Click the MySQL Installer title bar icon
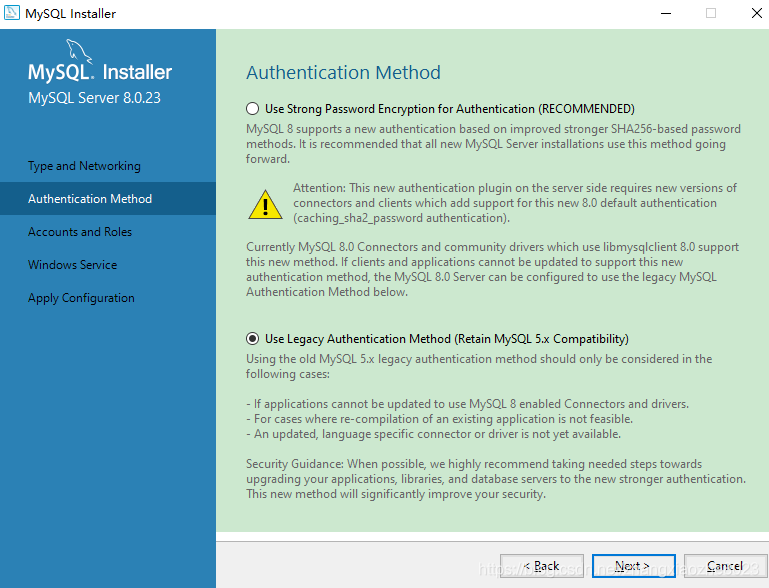769x588 pixels. [x=12, y=13]
